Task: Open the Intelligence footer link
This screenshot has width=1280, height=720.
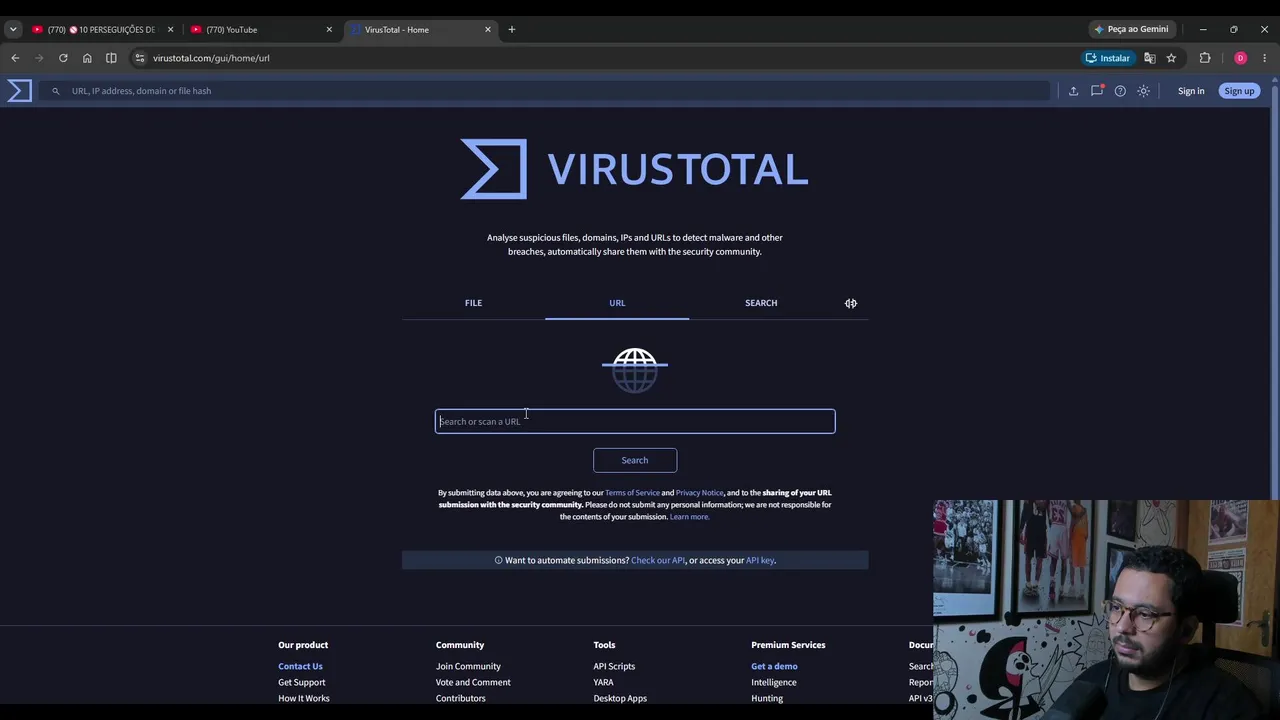Action: coord(774,682)
